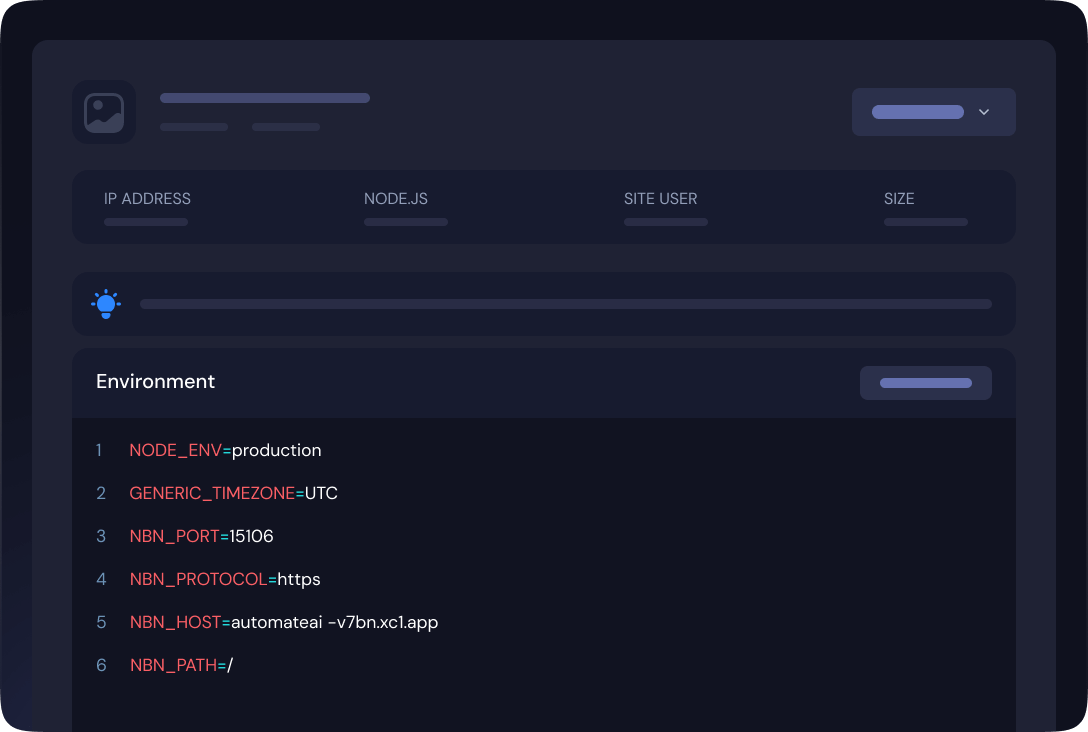Viewport: 1088px width, 732px height.
Task: Click the button in Environment header
Action: [925, 383]
